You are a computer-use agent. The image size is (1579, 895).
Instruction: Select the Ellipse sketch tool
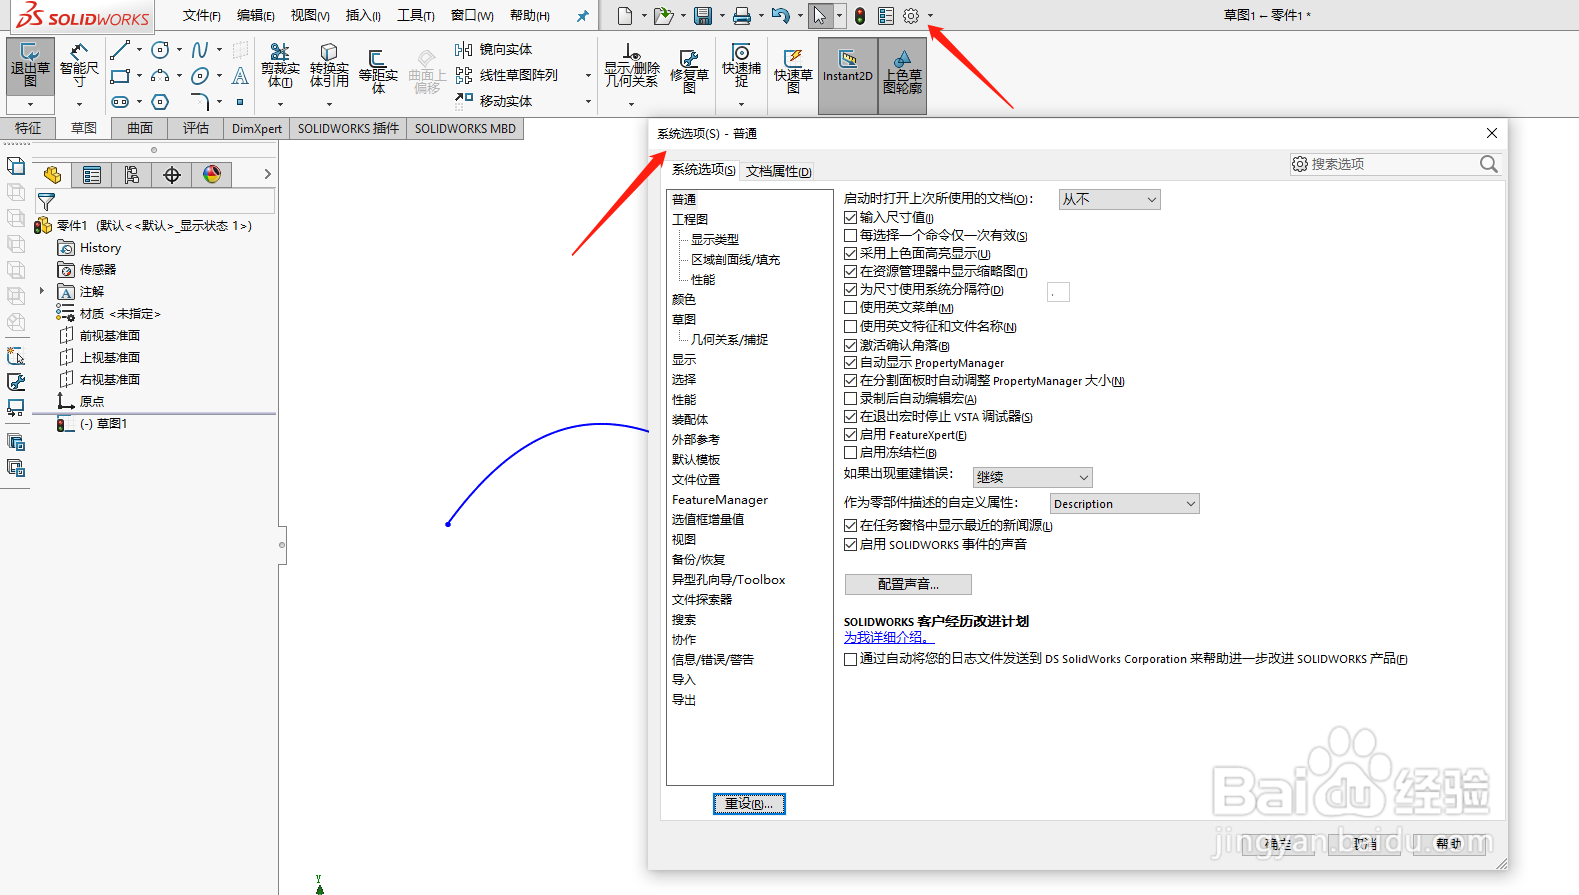point(200,76)
